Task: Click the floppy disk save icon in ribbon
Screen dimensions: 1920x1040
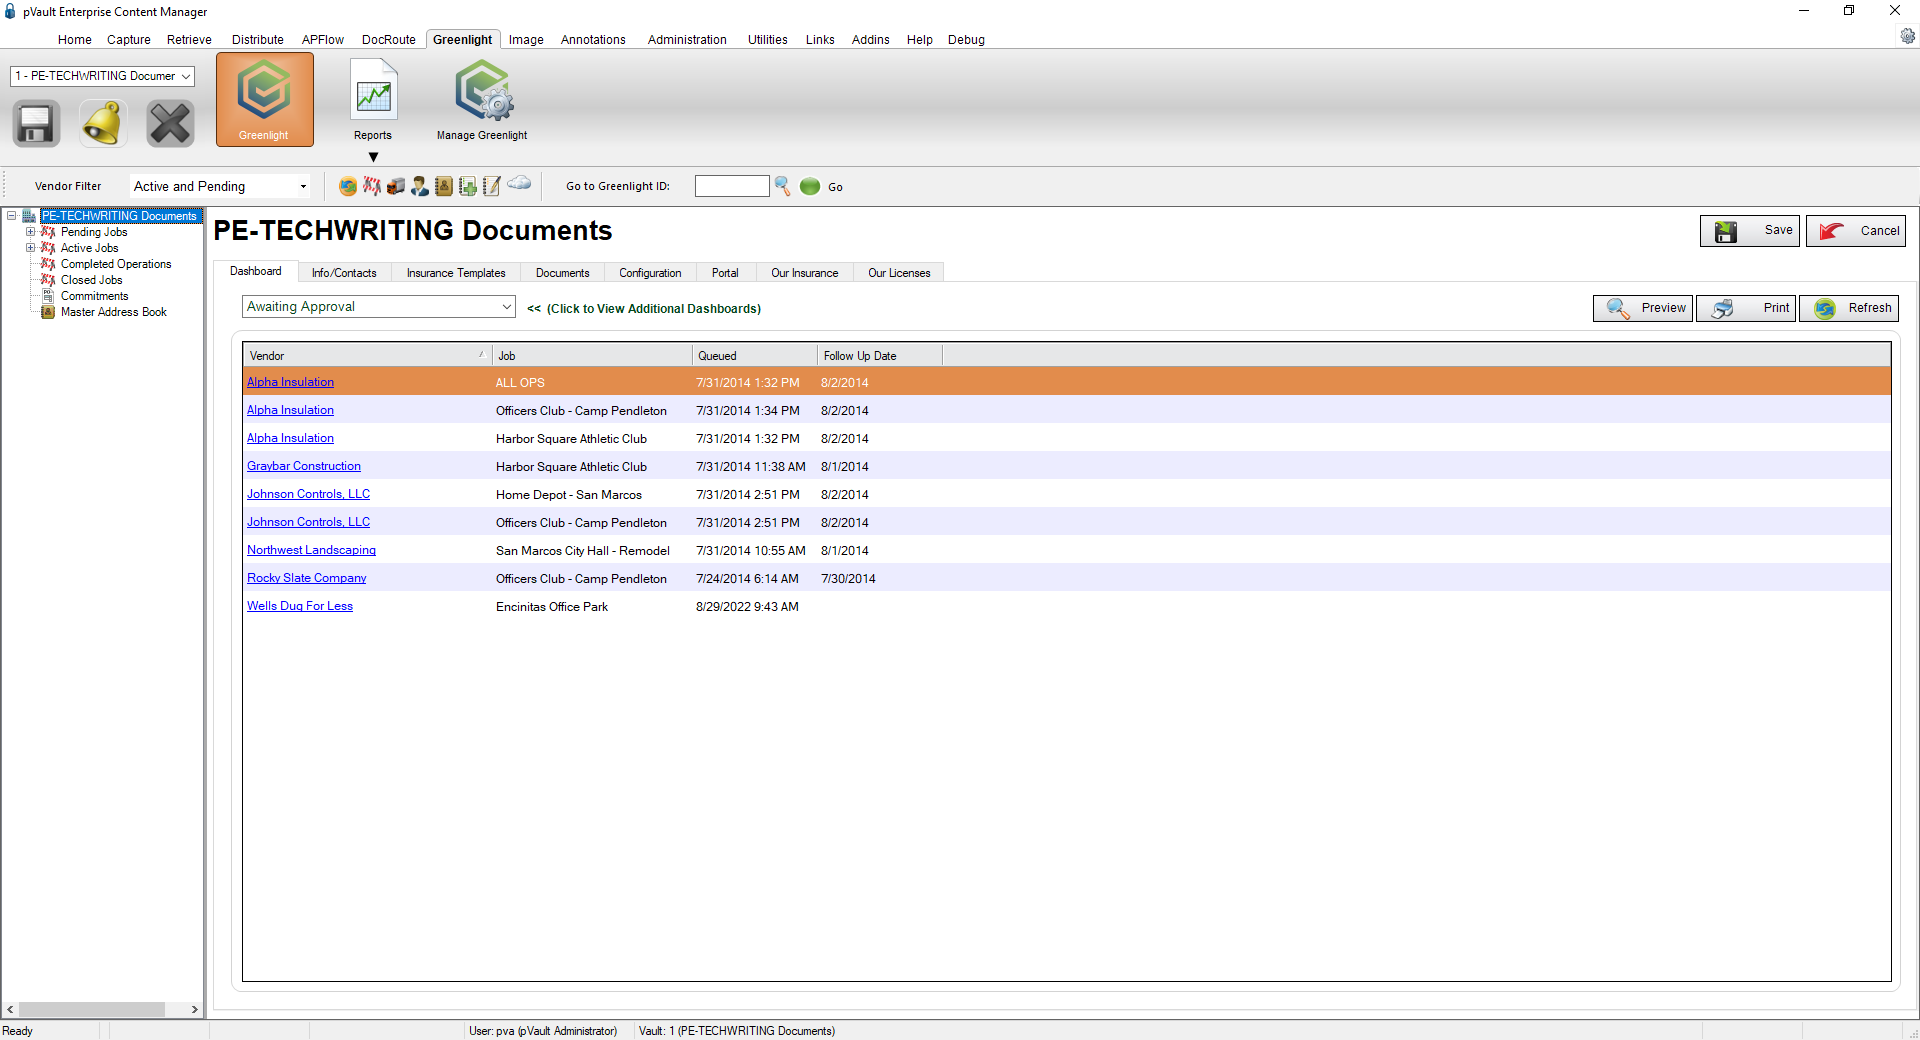Action: click(x=36, y=124)
